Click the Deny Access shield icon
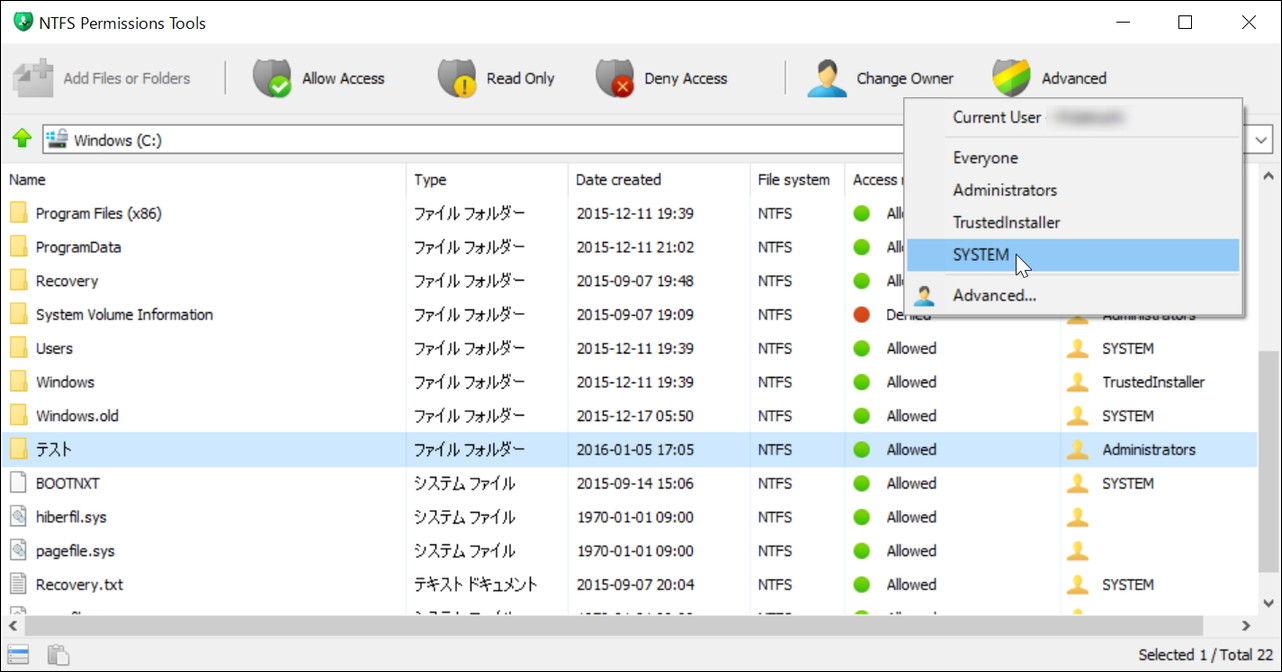 click(615, 78)
